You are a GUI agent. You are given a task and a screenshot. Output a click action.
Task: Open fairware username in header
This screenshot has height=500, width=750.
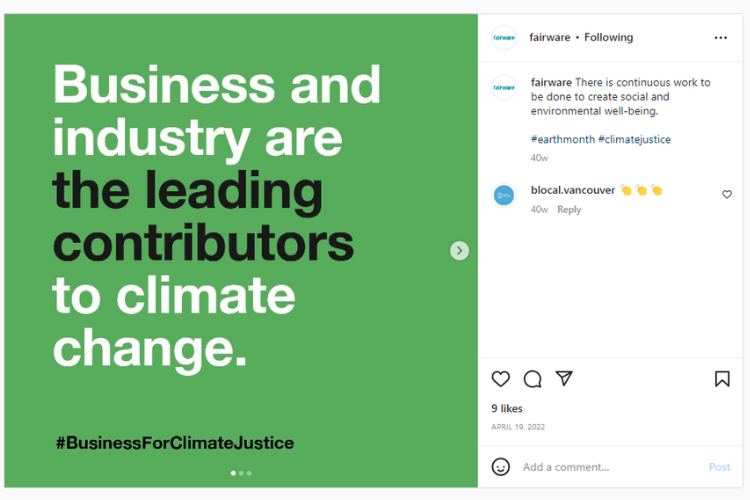tap(550, 37)
